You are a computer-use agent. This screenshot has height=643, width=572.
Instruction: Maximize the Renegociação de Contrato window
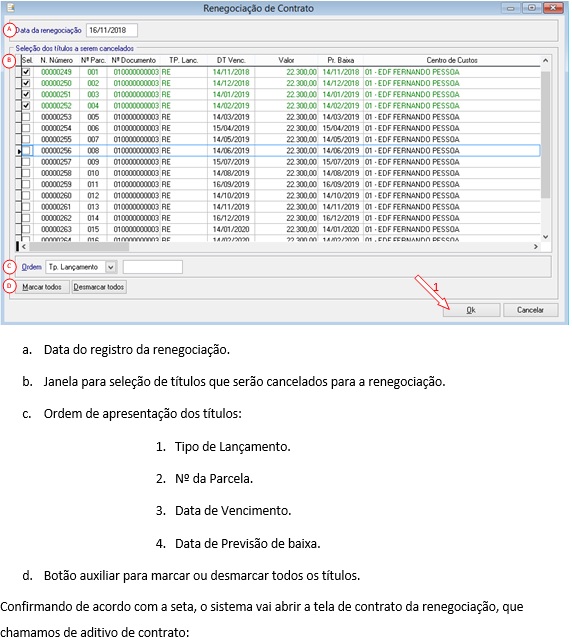pyautogui.click(x=531, y=8)
